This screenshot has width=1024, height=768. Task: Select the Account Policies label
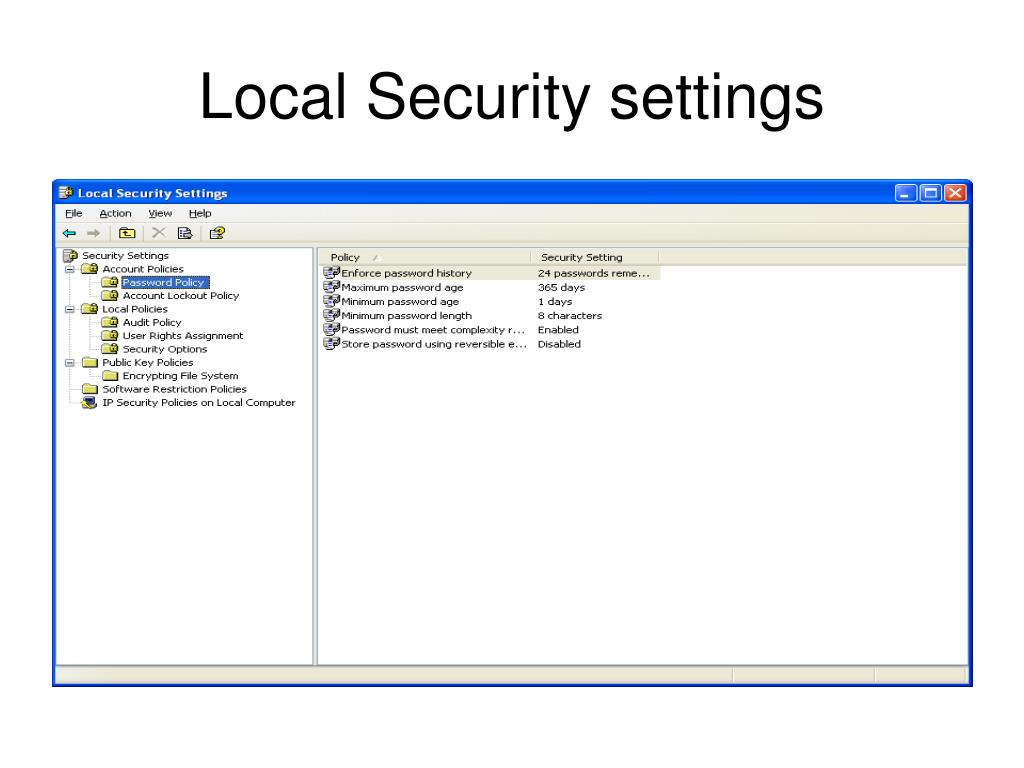(143, 268)
